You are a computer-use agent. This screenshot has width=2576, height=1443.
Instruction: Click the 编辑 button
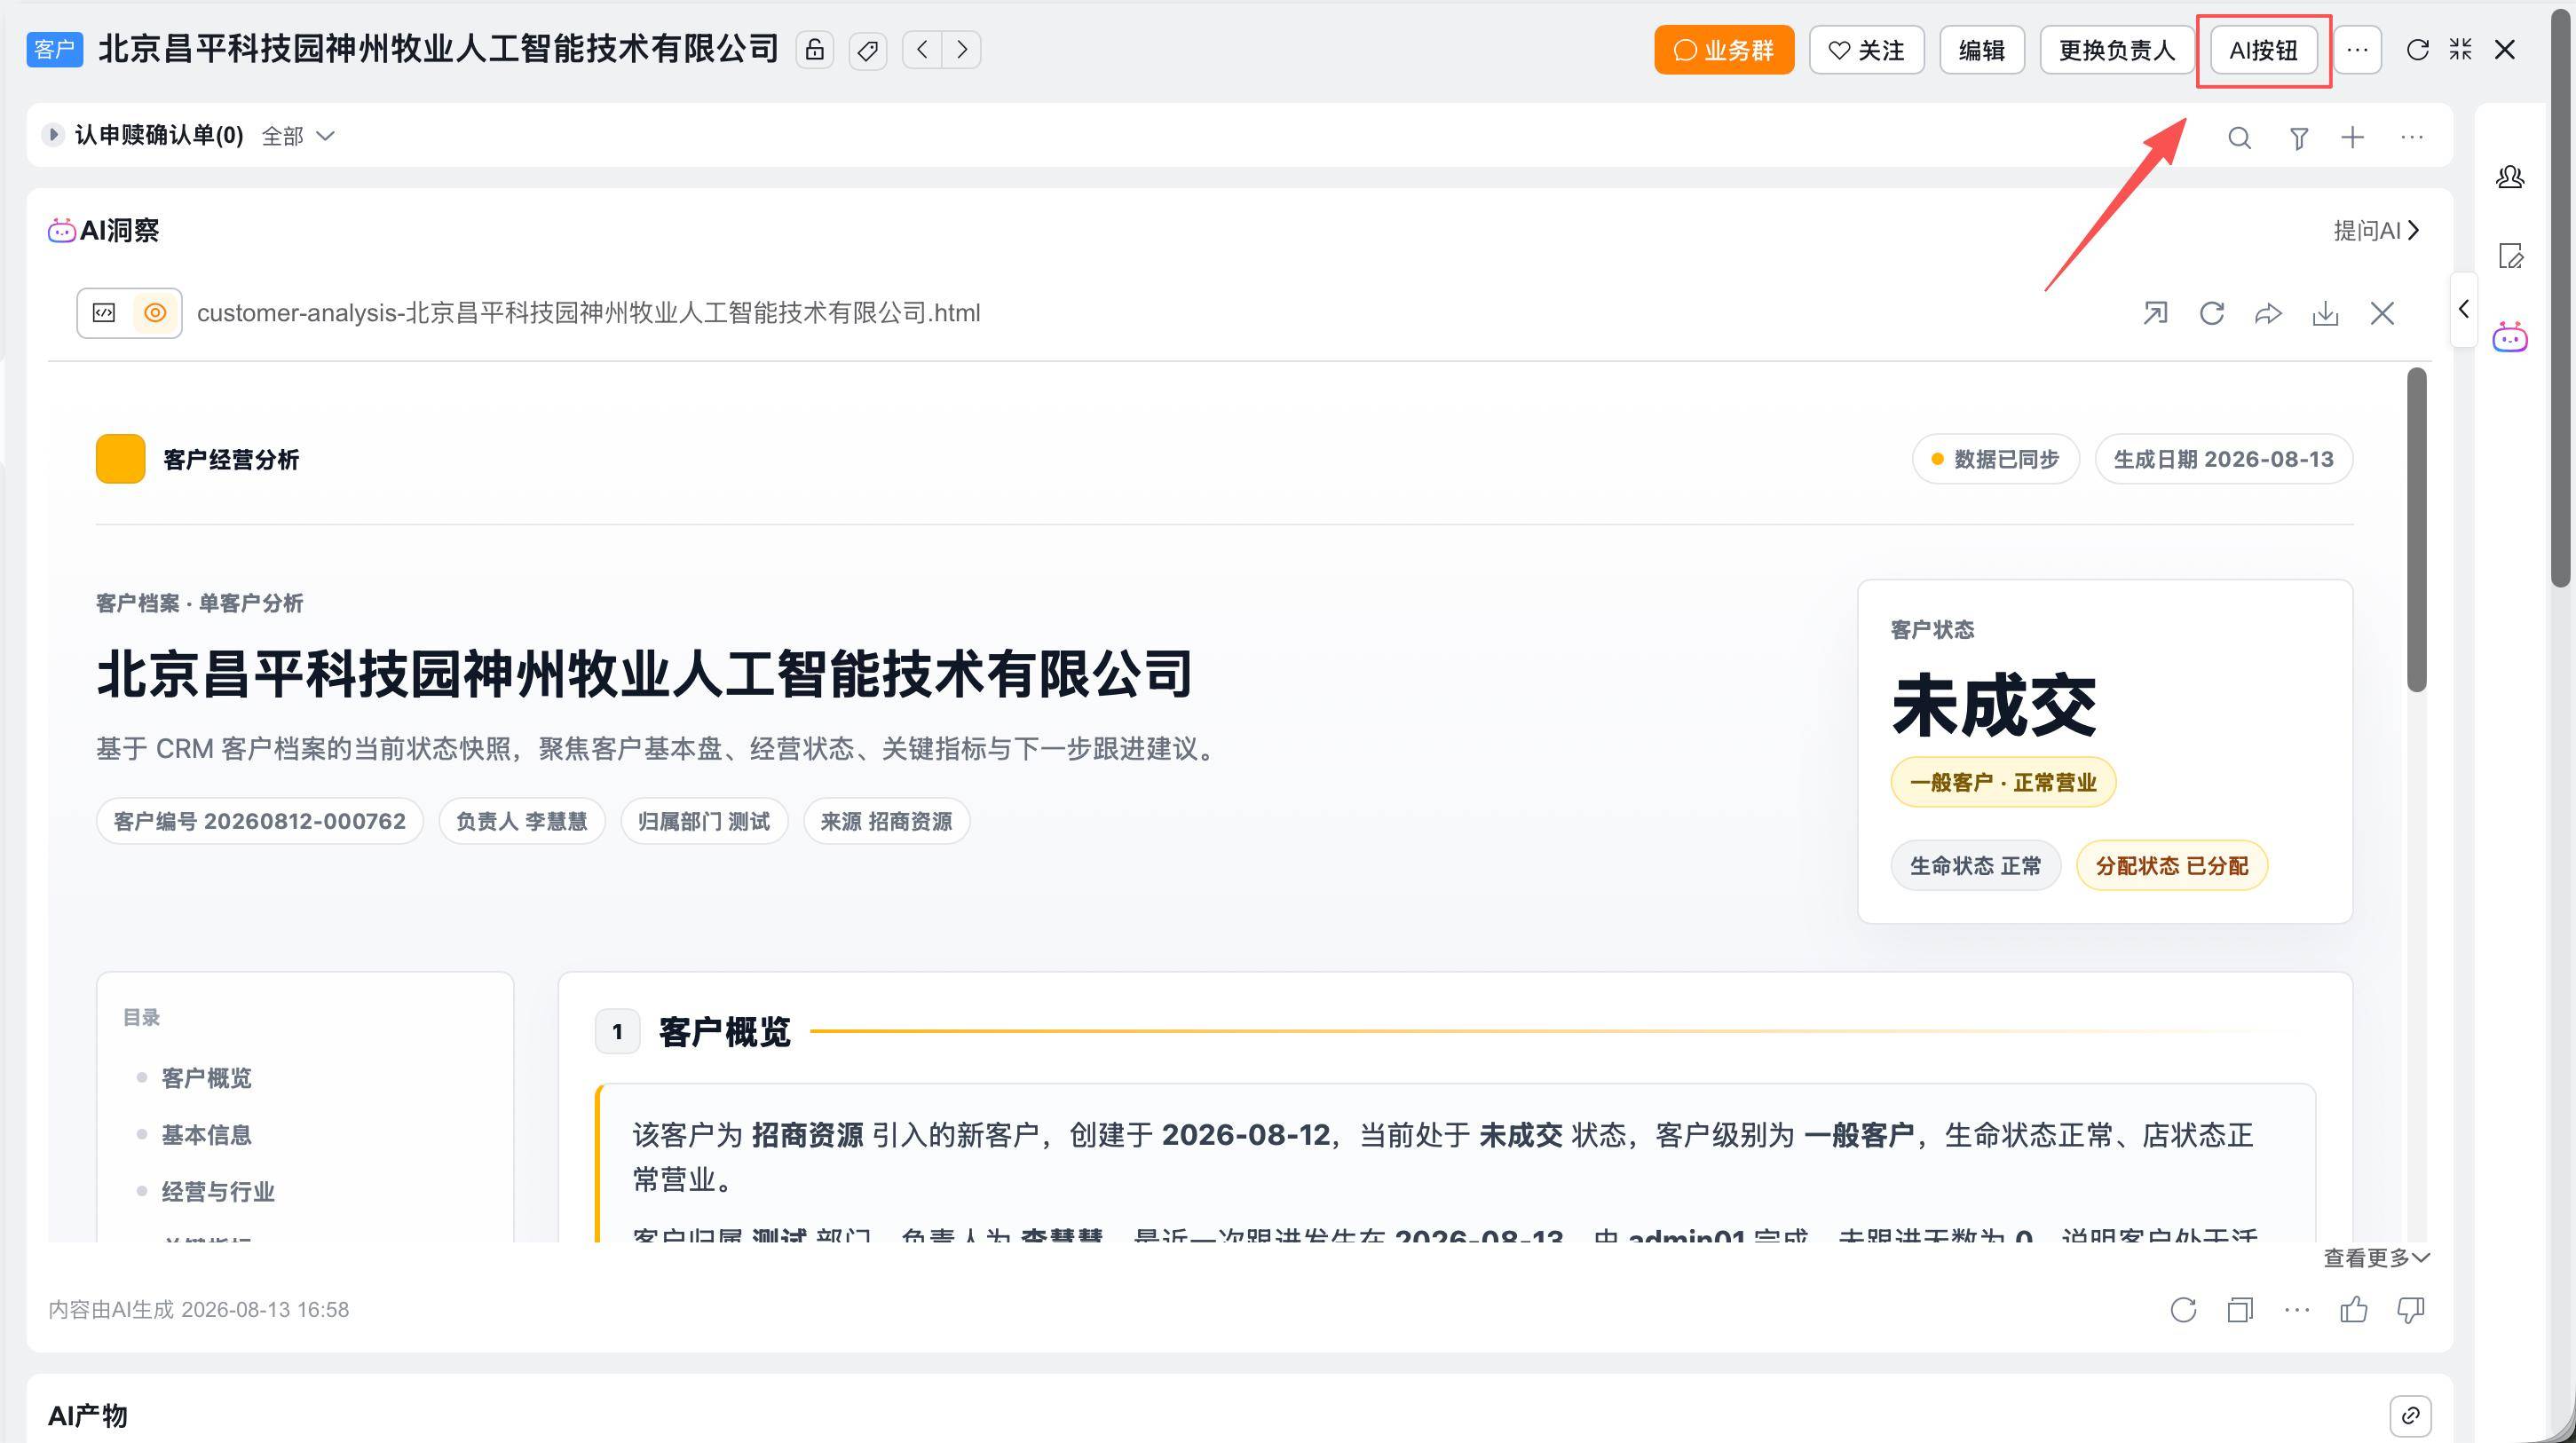(x=1982, y=50)
